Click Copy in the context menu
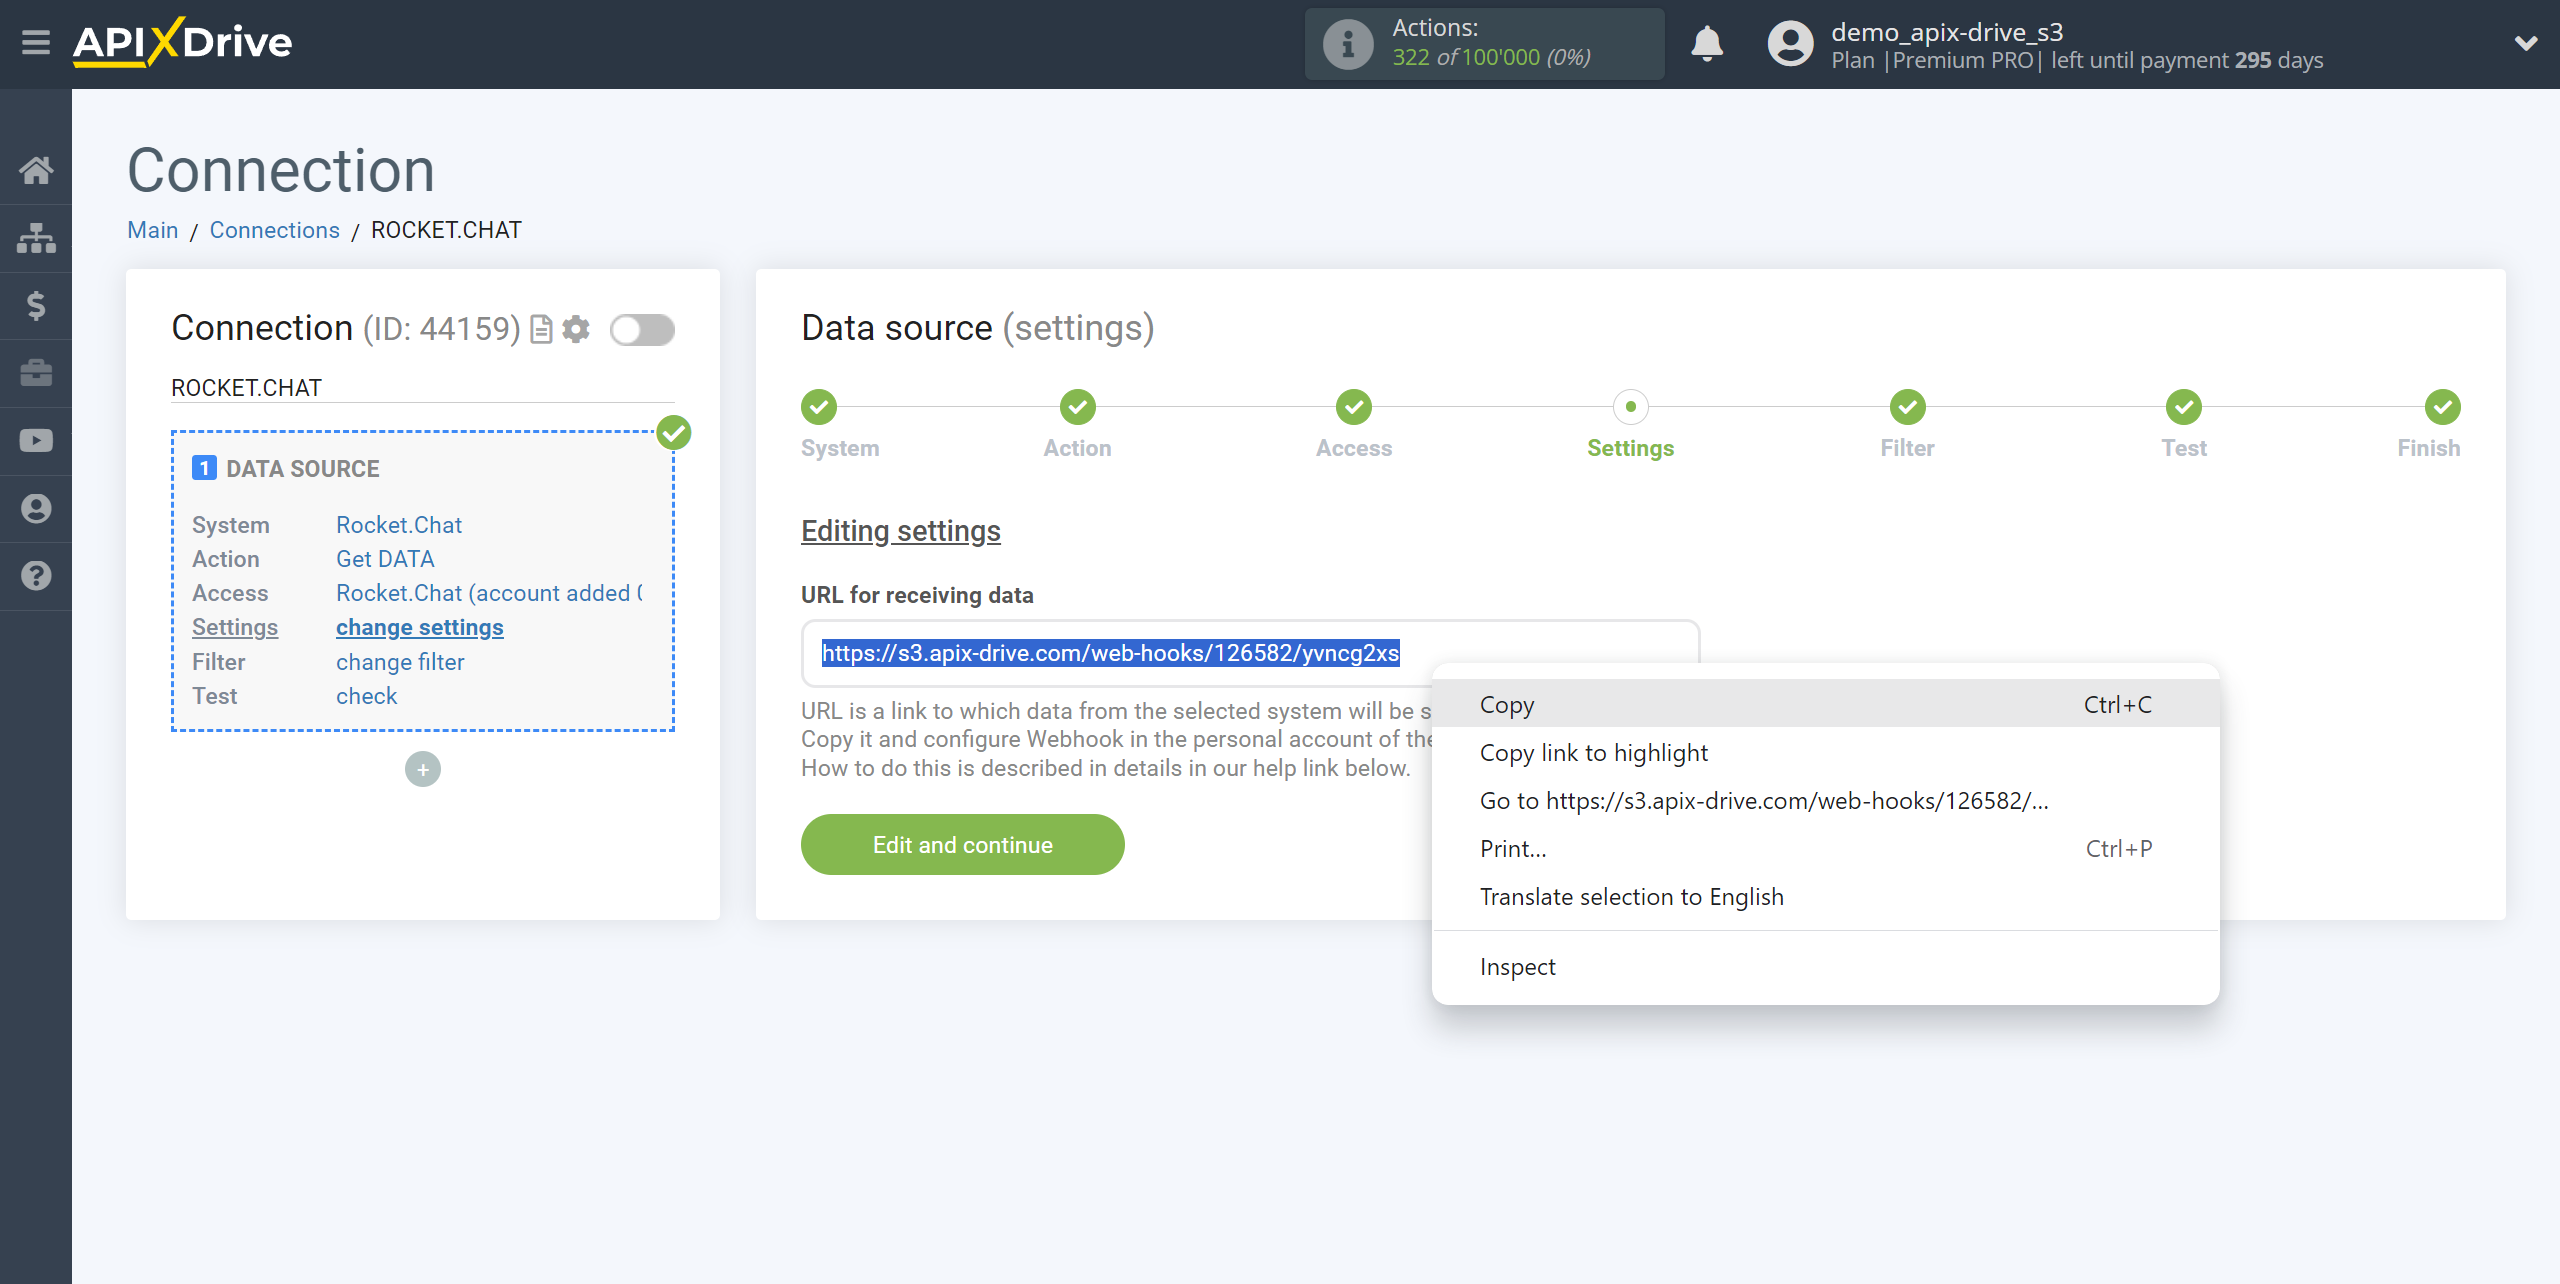2560x1284 pixels. (x=1506, y=704)
